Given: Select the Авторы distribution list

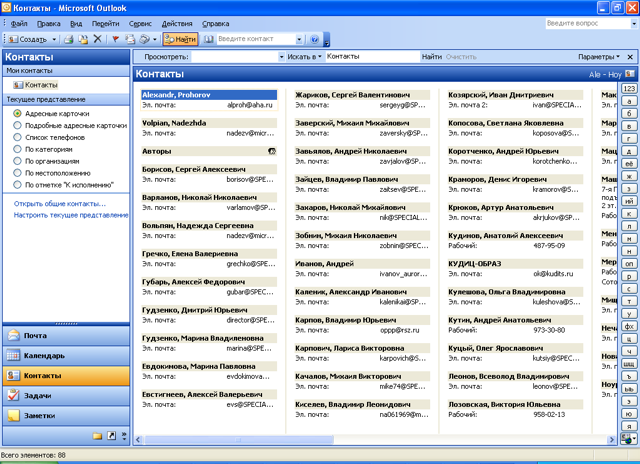Looking at the screenshot, I should click(x=209, y=151).
